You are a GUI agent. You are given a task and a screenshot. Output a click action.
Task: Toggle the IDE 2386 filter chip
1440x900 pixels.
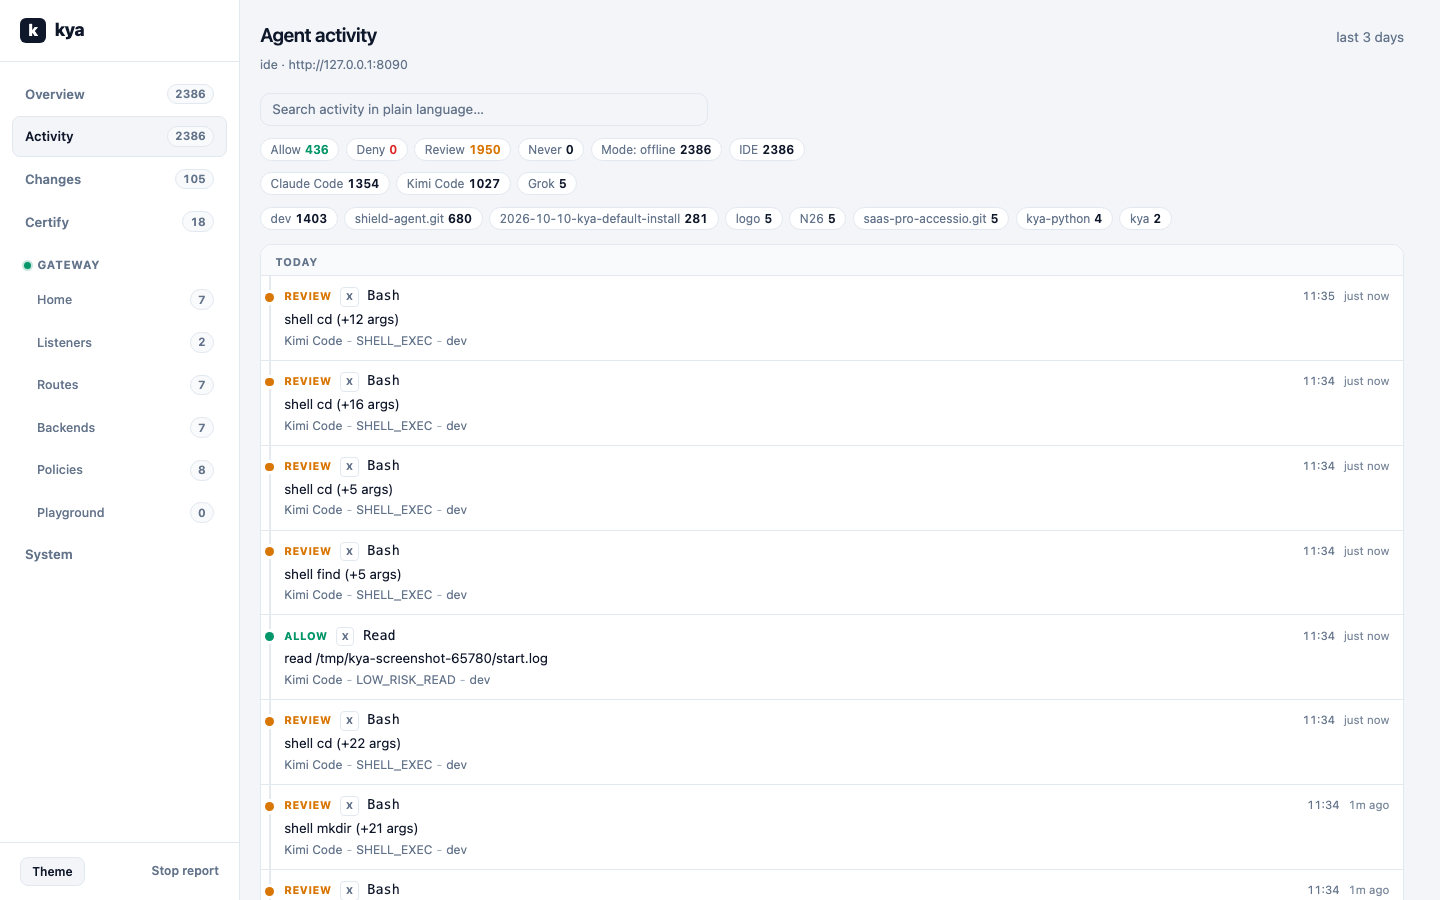coord(766,150)
